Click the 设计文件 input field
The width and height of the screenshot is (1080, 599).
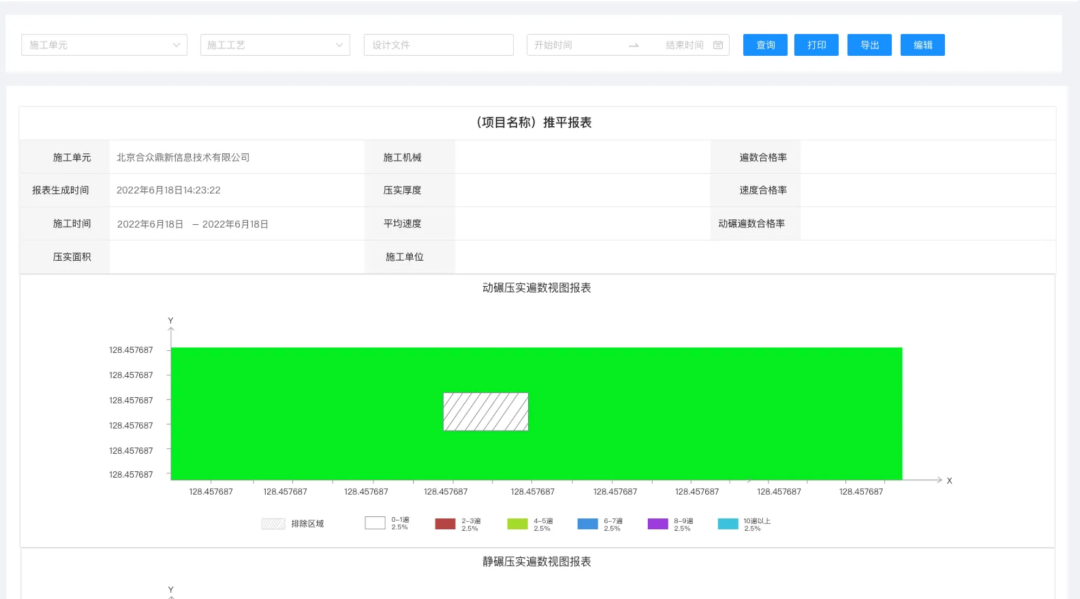pos(438,45)
